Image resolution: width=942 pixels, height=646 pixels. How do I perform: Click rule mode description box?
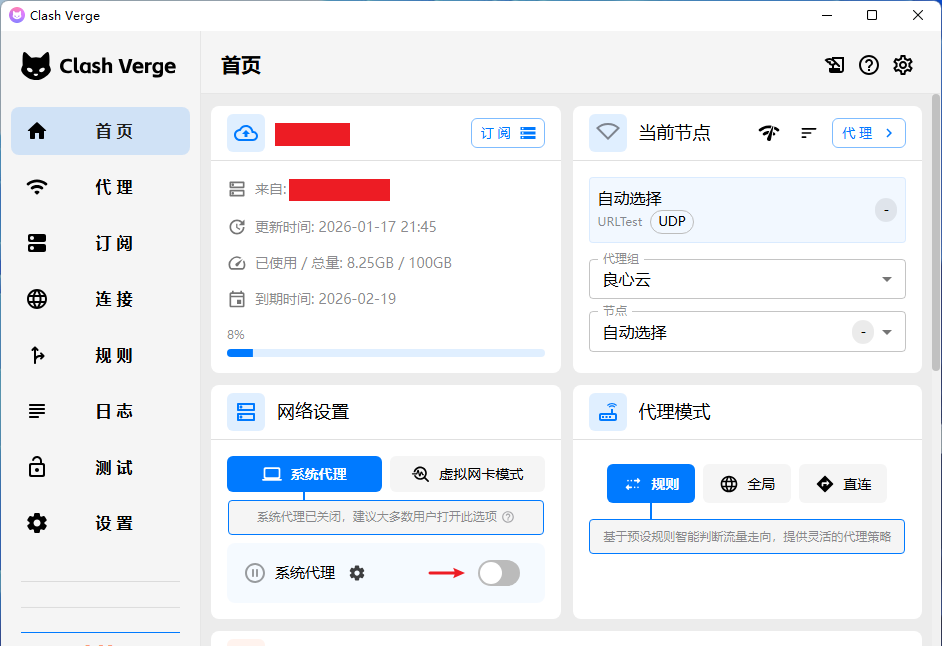pyautogui.click(x=747, y=537)
